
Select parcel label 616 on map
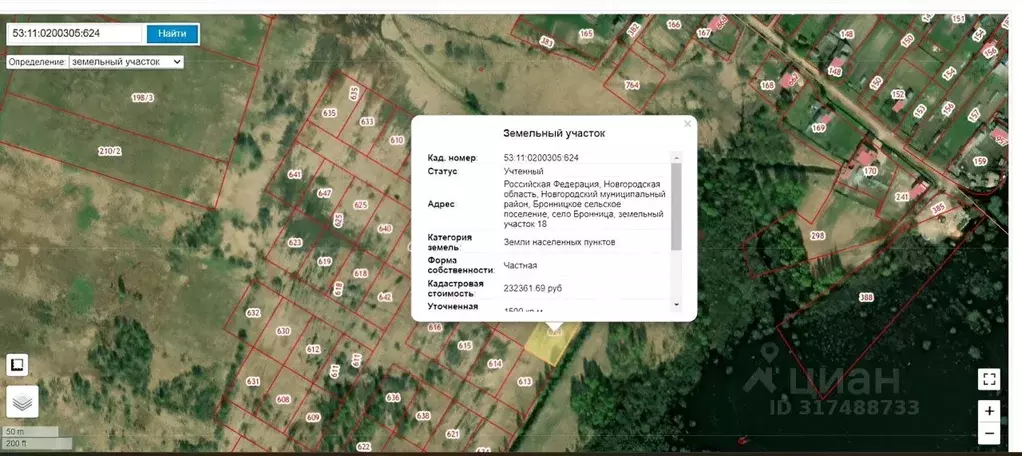pyautogui.click(x=435, y=328)
